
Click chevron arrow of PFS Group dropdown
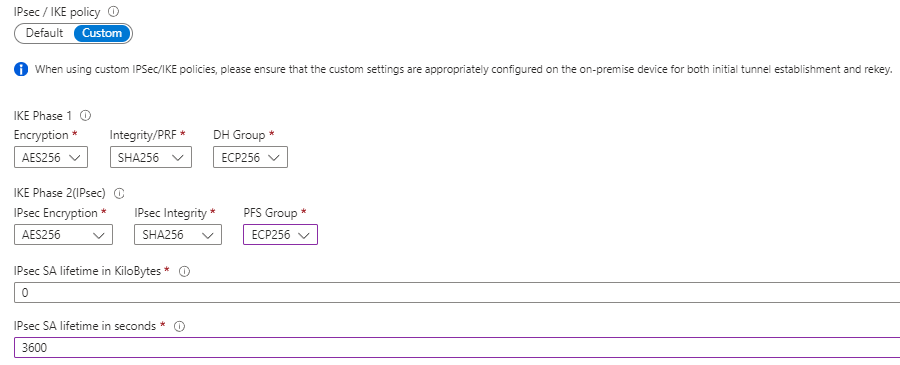click(304, 235)
